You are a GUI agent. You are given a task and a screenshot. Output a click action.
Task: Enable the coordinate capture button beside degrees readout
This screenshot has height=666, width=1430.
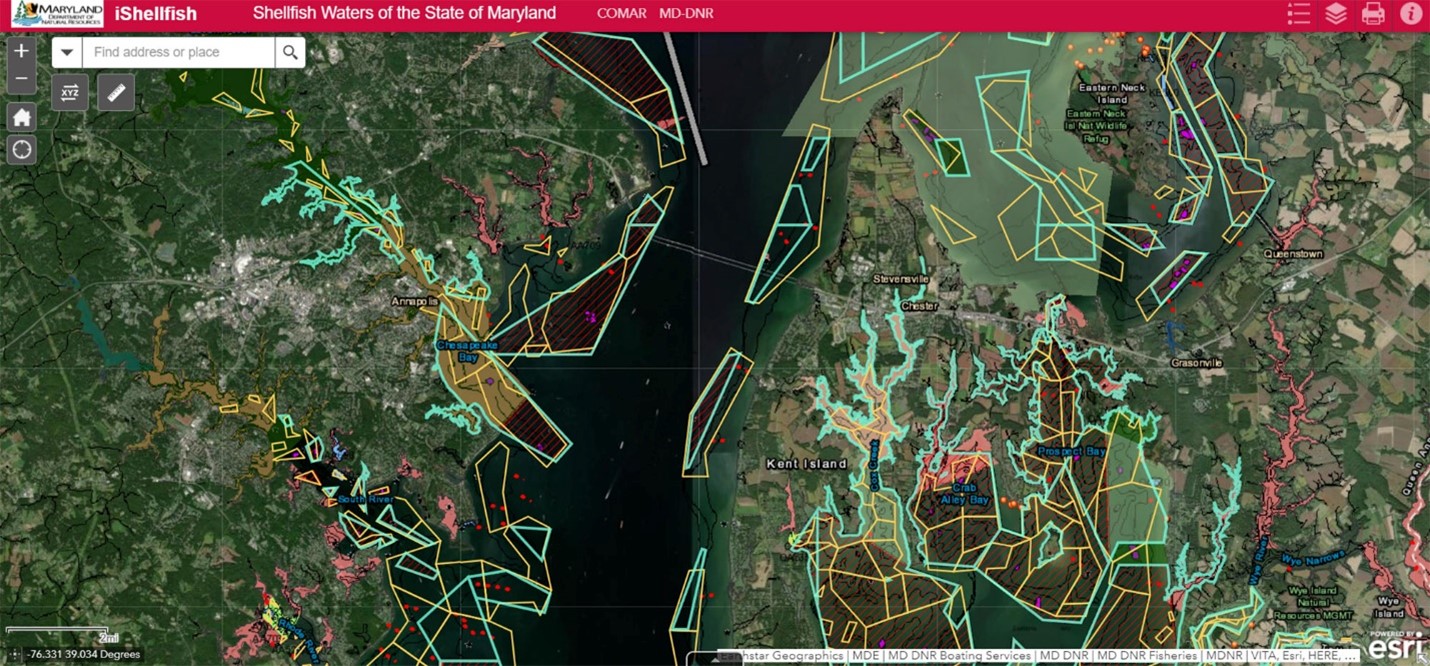14,654
